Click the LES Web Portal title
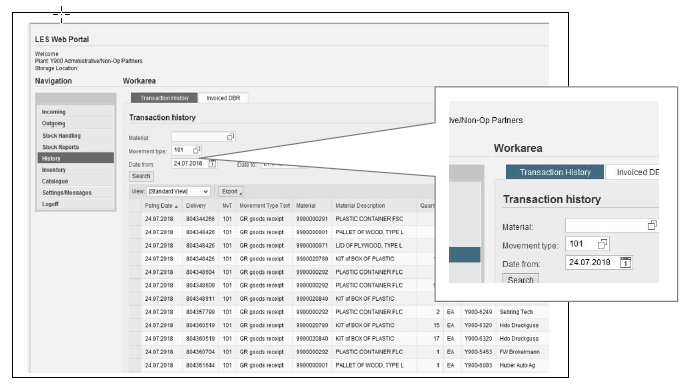Image resolution: width=695 pixels, height=387 pixels. tap(62, 39)
